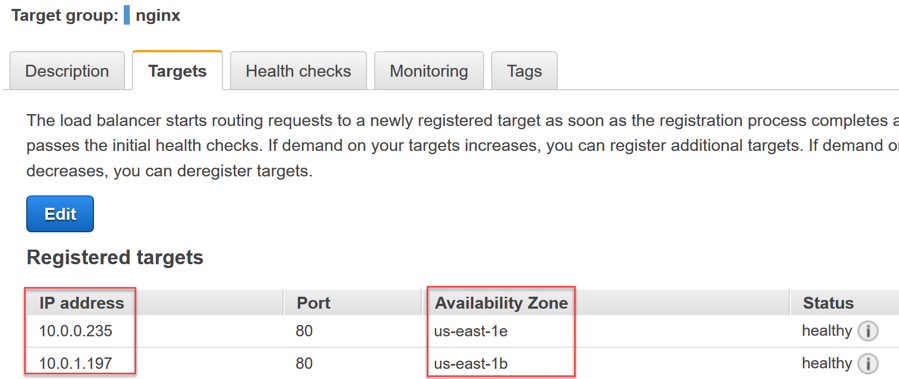
Task: Click the blue nginx target group color marker
Action: point(127,14)
